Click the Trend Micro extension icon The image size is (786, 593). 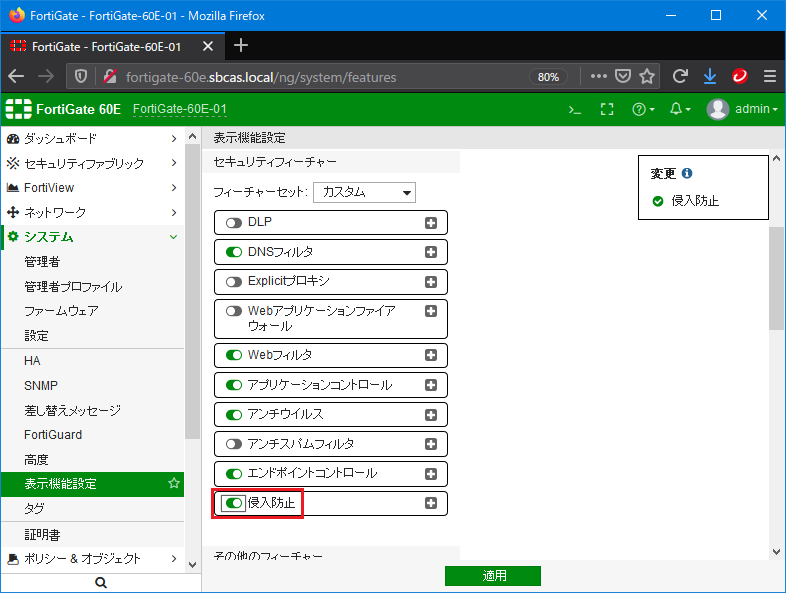point(739,76)
